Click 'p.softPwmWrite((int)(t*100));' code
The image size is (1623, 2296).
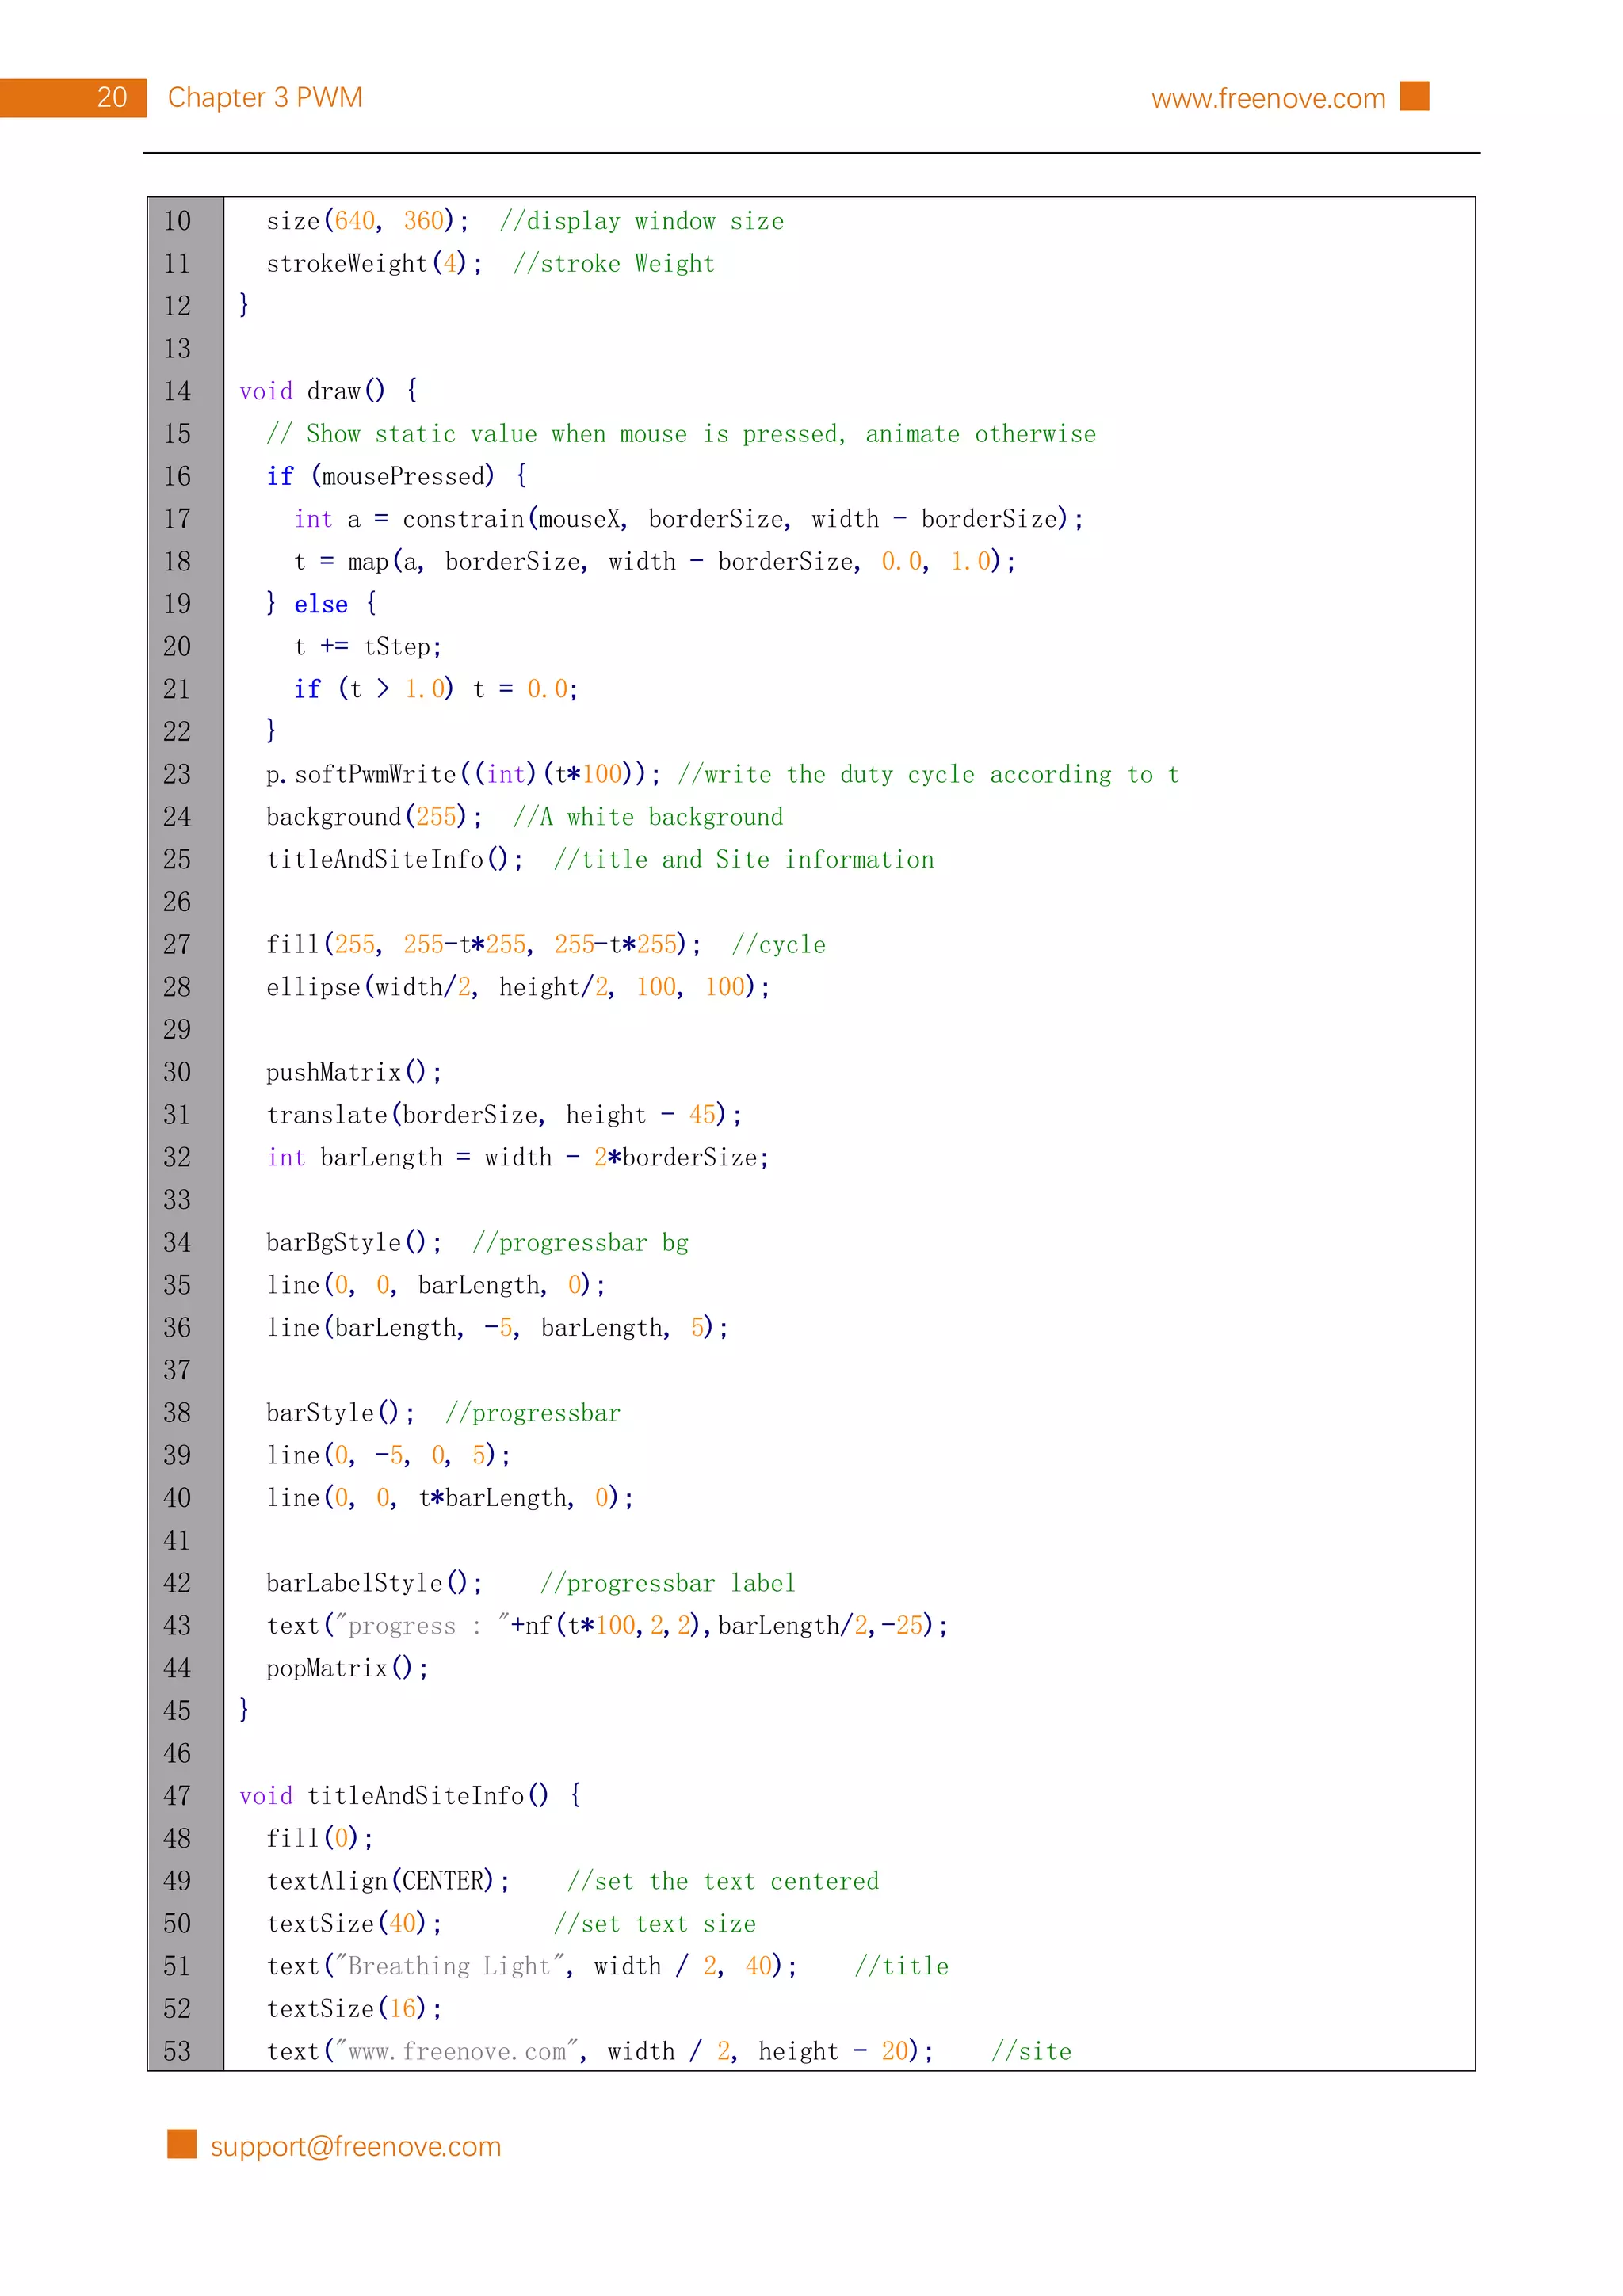(x=463, y=774)
